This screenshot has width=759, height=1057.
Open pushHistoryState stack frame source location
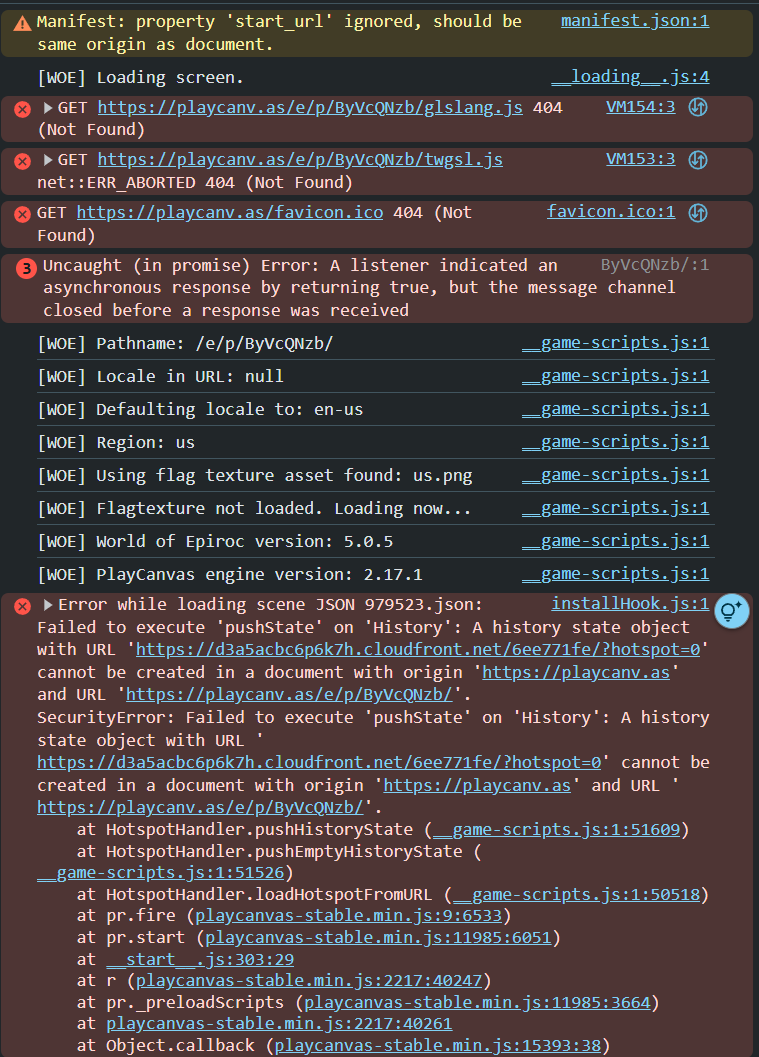point(556,829)
